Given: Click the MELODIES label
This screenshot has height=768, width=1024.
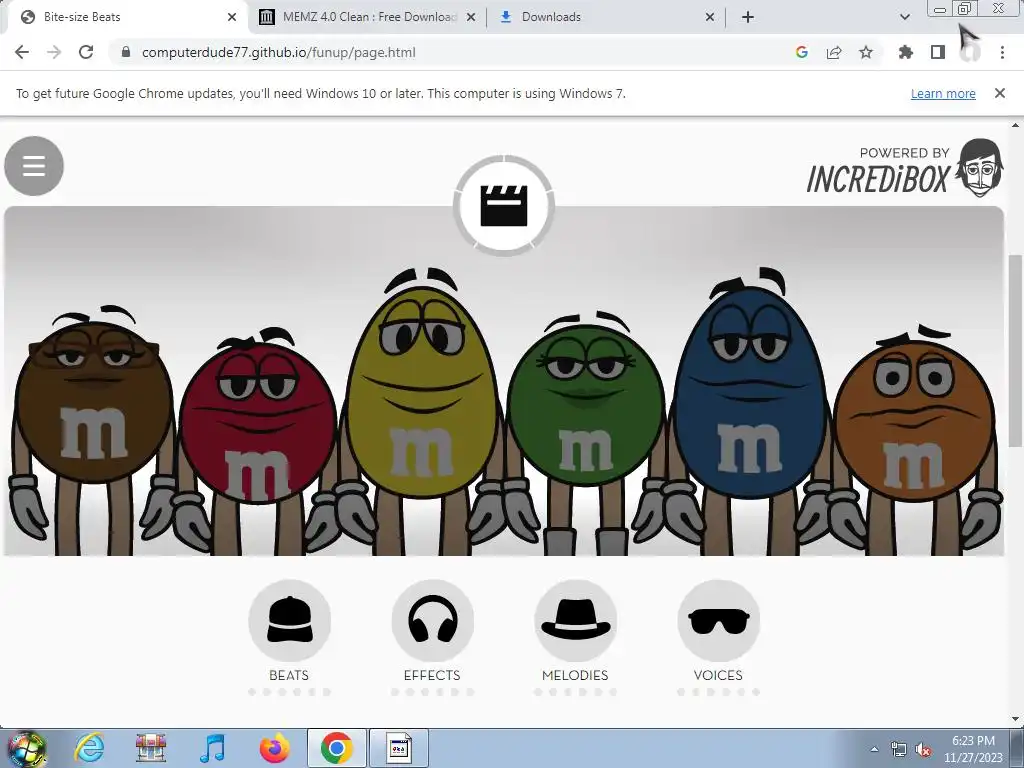Looking at the screenshot, I should click(575, 675).
